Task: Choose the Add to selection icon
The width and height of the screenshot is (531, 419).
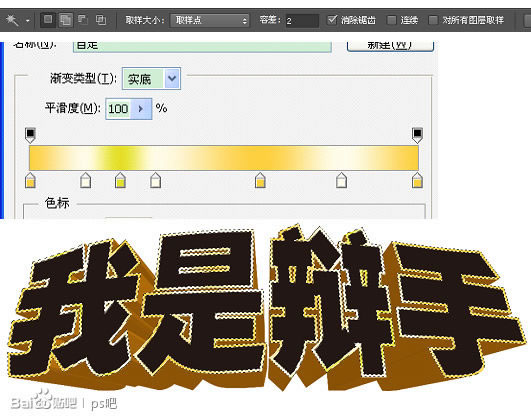Action: pyautogui.click(x=66, y=20)
